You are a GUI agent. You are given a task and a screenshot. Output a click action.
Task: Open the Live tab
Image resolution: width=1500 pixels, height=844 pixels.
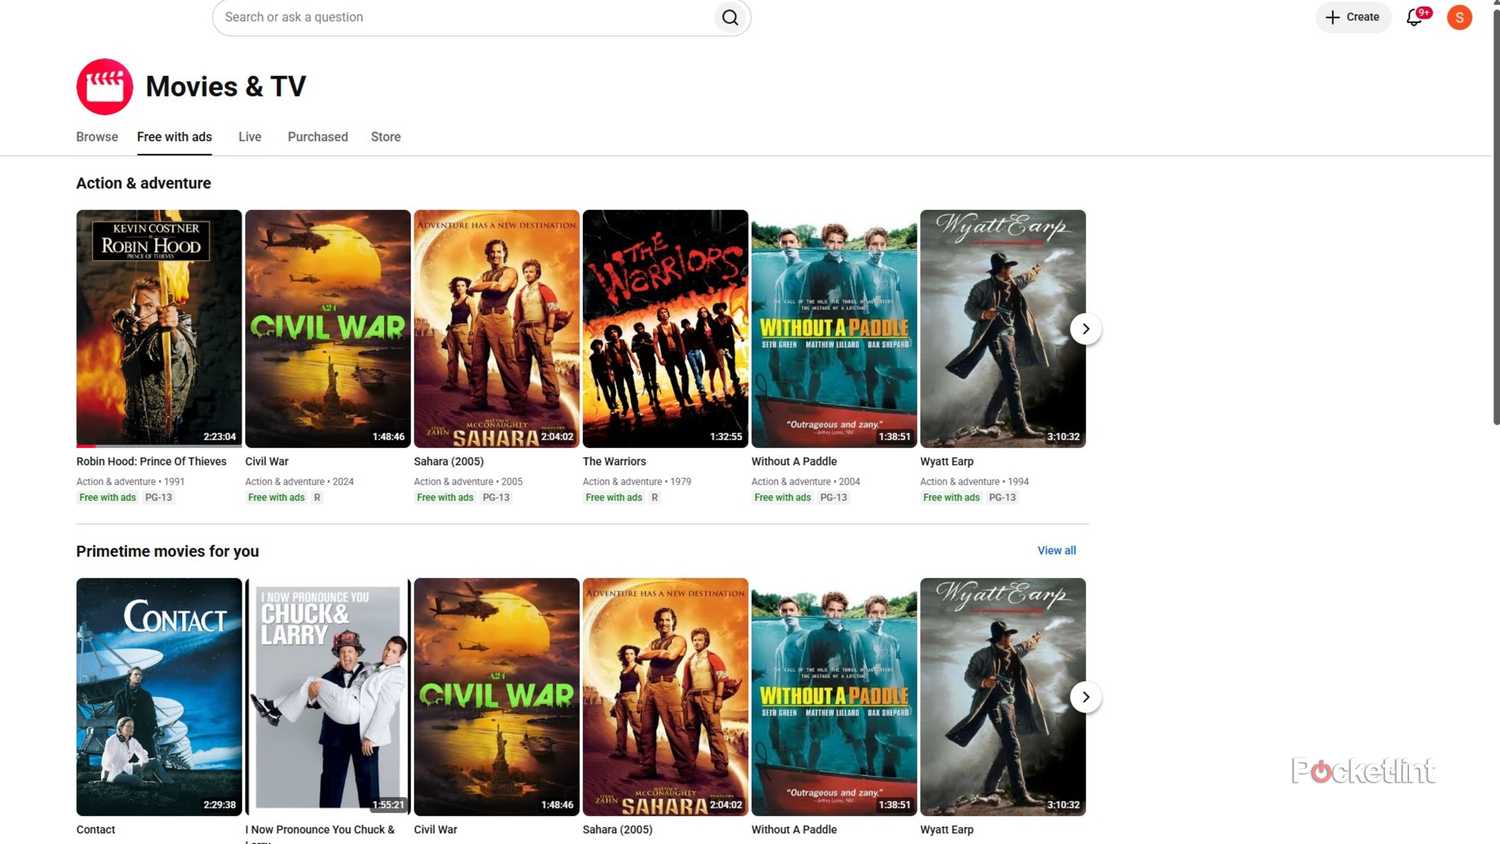tap(250, 137)
